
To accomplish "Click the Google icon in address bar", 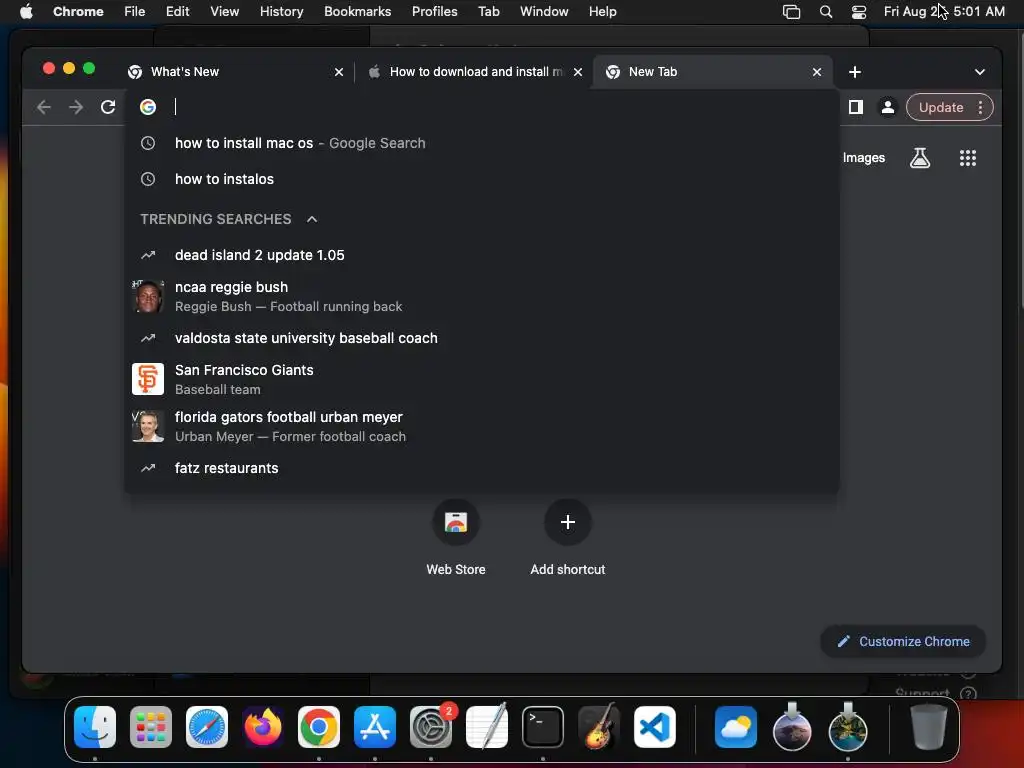I will [148, 107].
